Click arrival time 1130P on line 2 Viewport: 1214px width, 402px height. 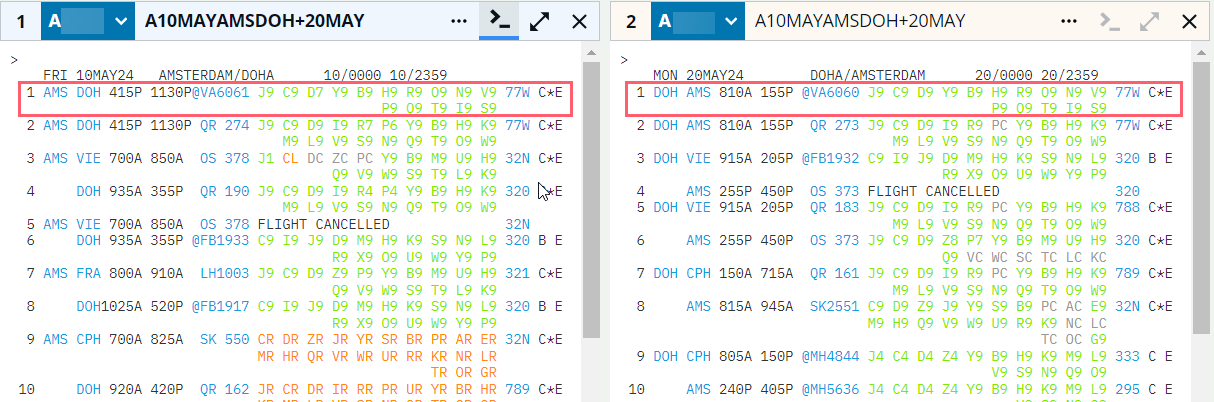click(171, 125)
